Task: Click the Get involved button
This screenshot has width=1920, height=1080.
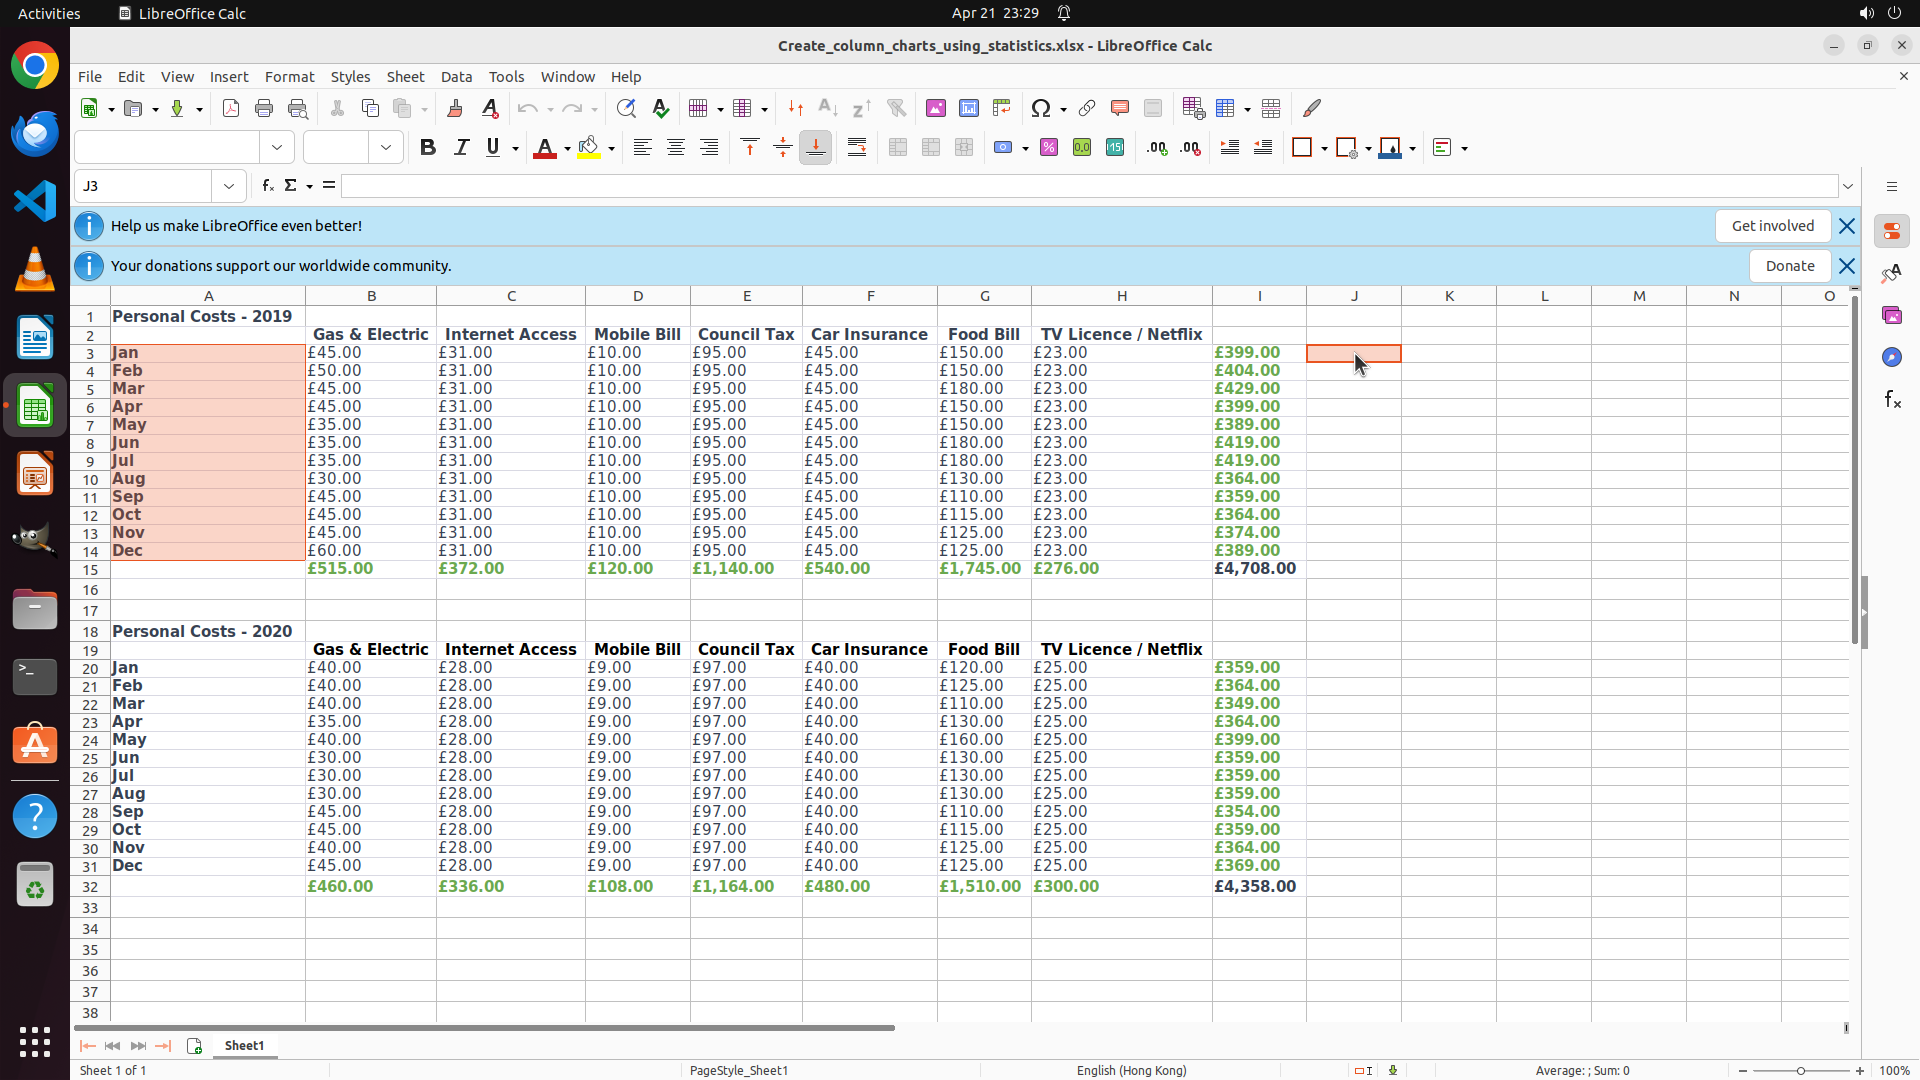Action: click(1772, 226)
